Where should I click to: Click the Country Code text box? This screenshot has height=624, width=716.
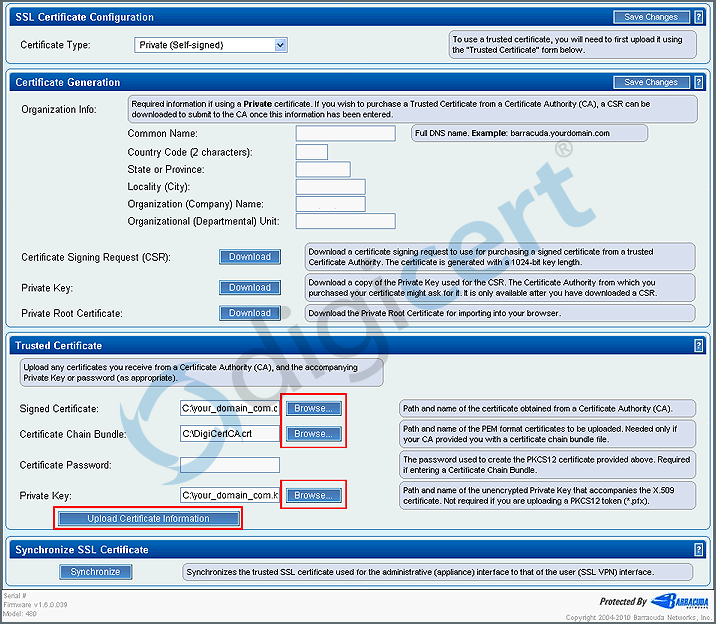pos(311,152)
